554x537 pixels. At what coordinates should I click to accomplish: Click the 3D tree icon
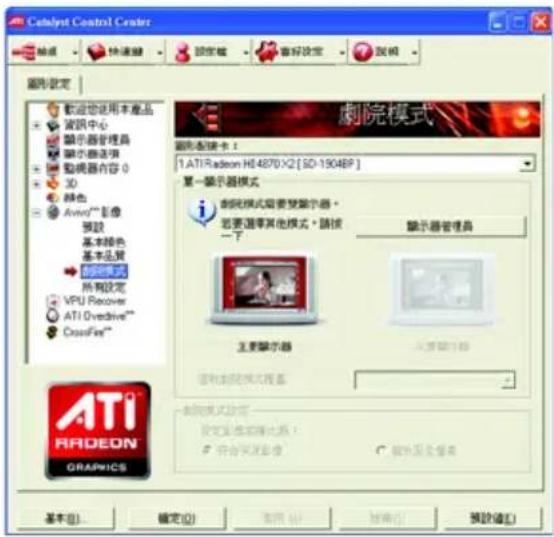tap(53, 183)
